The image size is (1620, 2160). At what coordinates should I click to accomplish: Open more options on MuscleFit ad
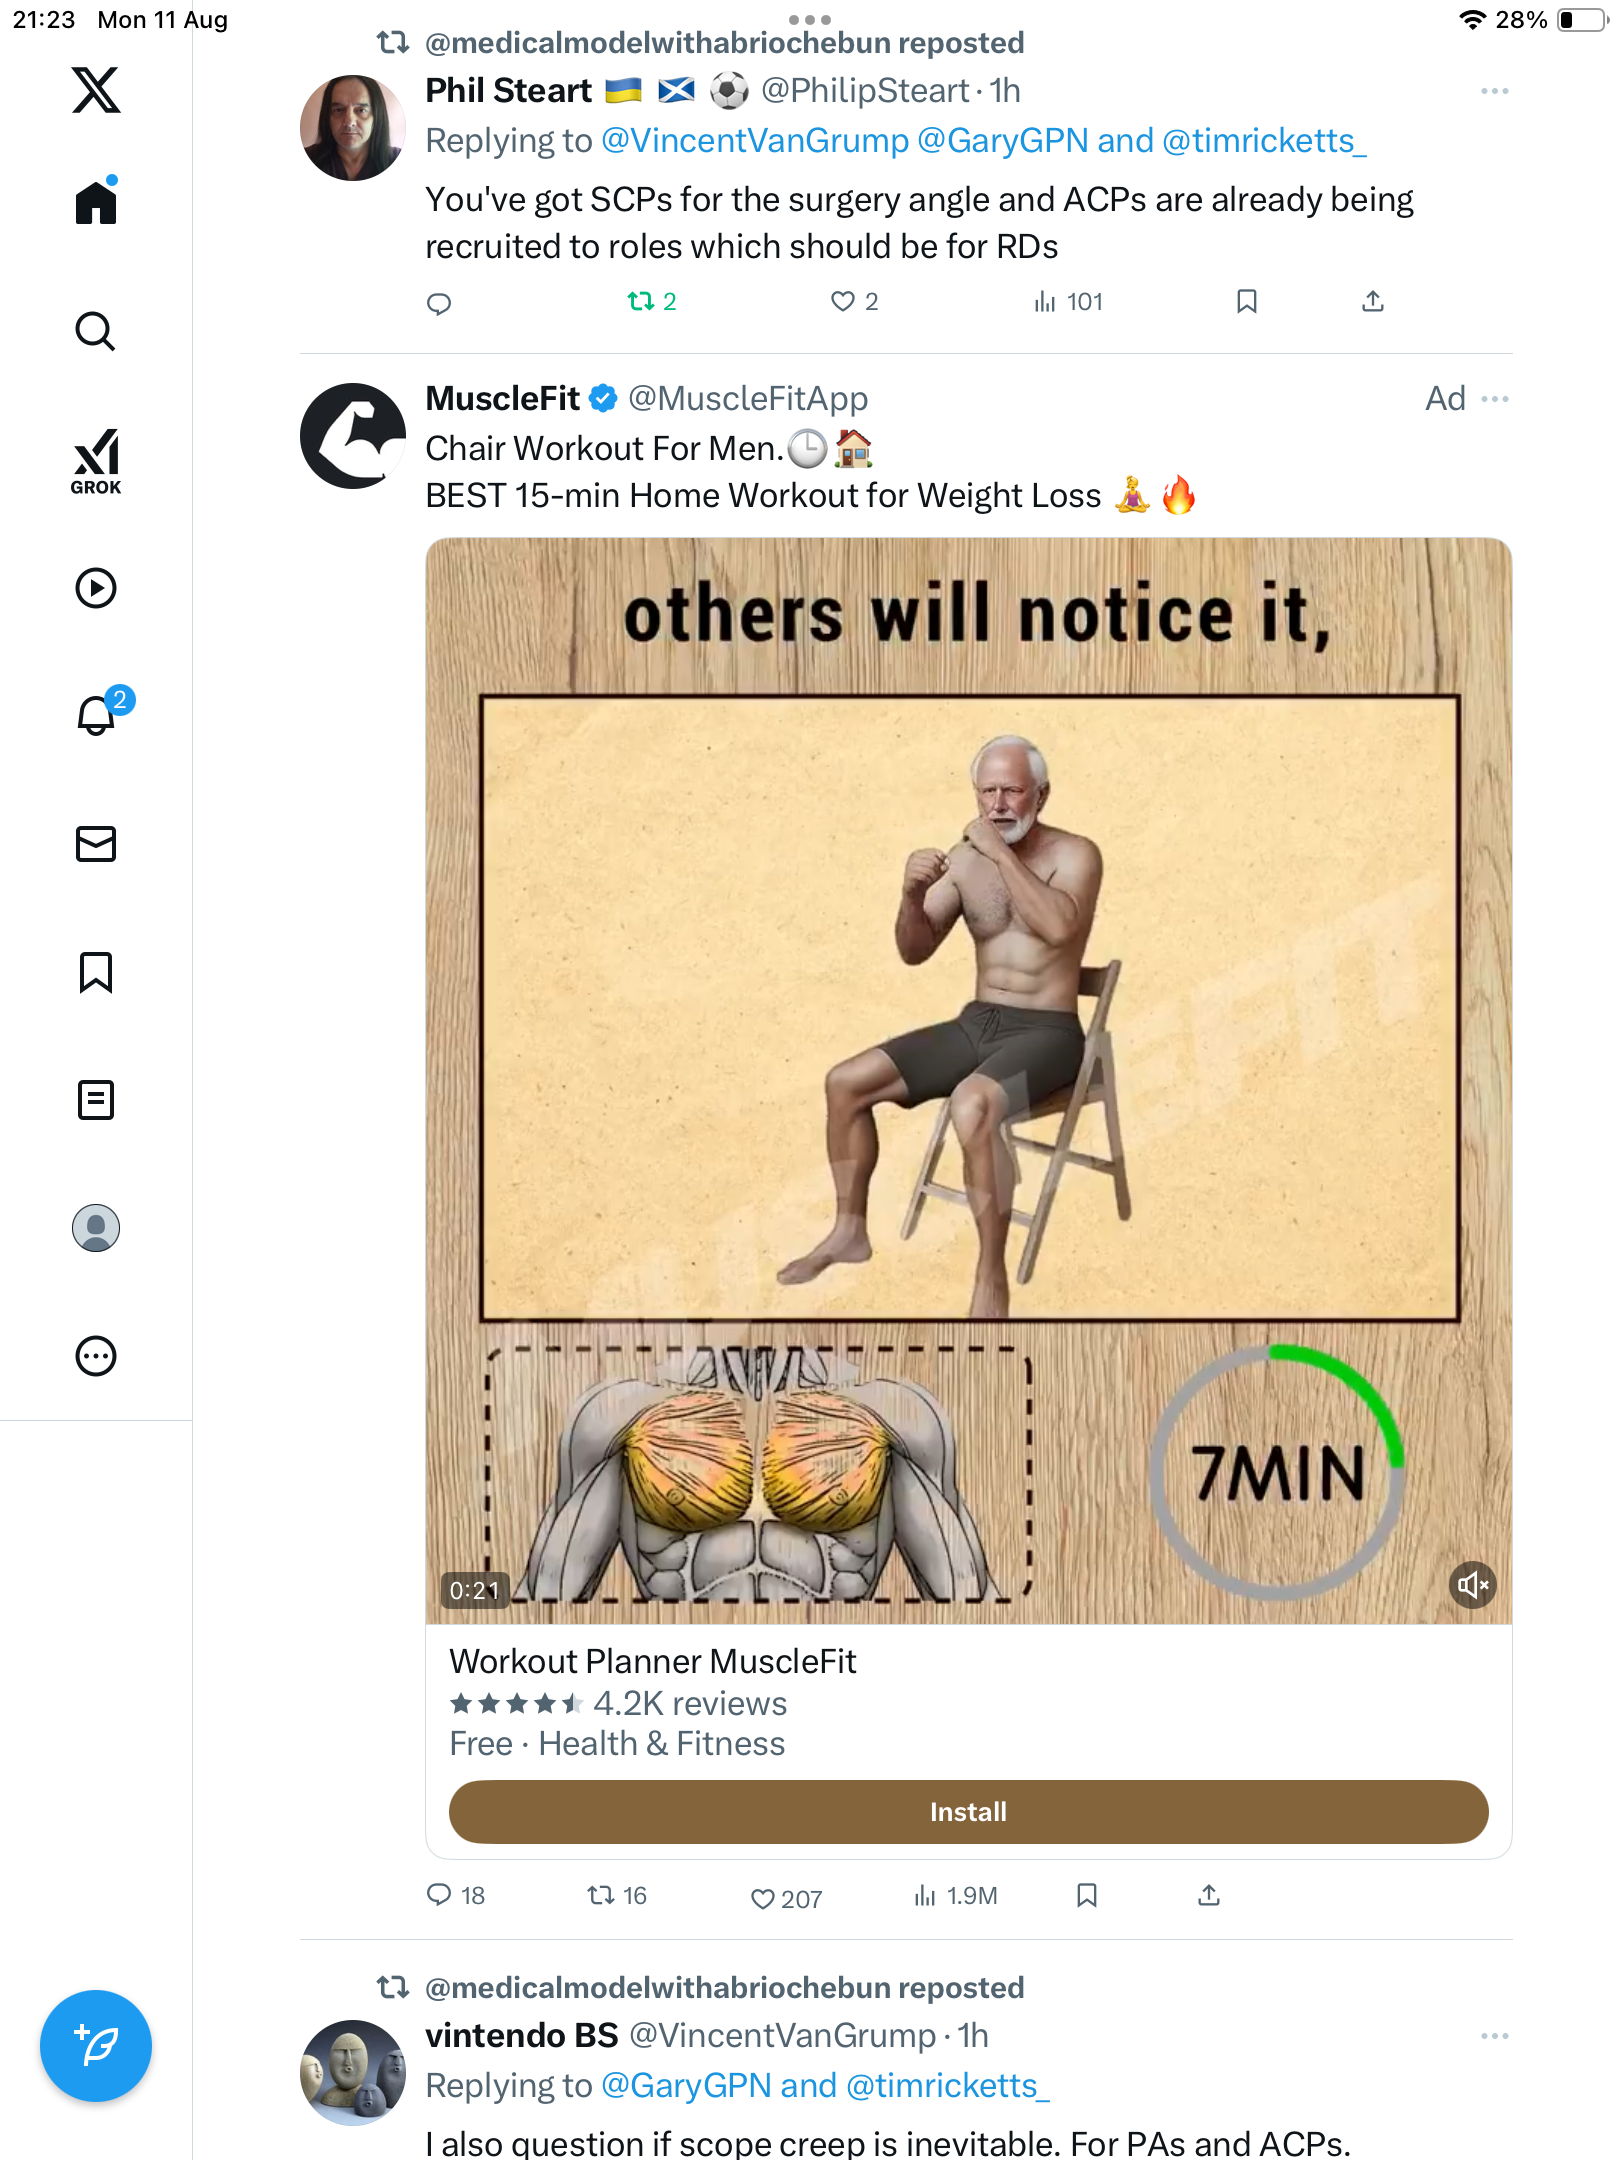[1494, 399]
